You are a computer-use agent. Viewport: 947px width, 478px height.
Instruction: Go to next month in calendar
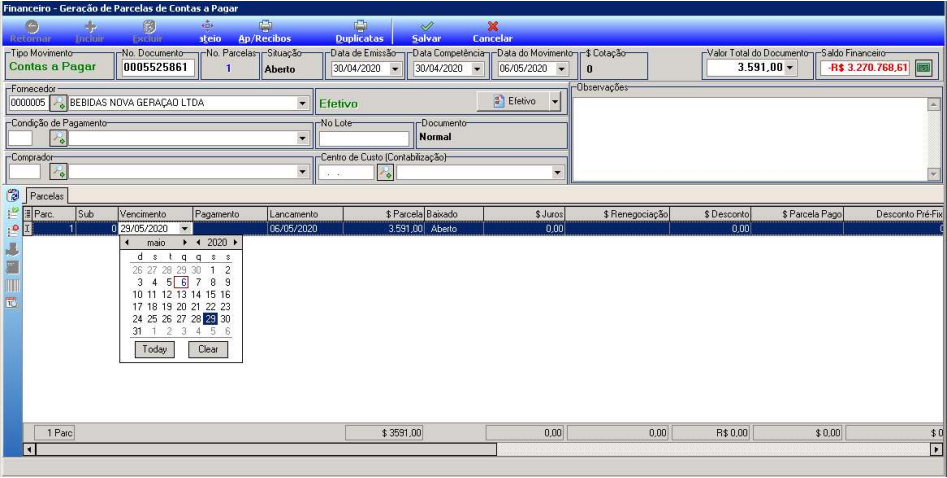[x=185, y=242]
